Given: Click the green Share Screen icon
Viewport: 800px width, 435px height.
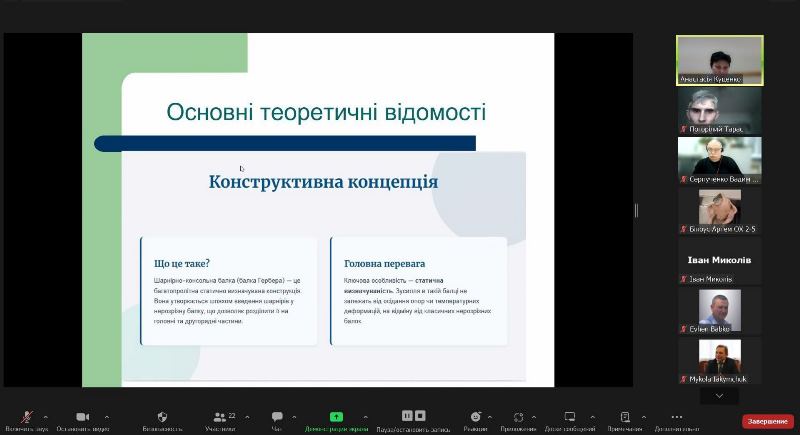Looking at the screenshot, I should coord(336,417).
